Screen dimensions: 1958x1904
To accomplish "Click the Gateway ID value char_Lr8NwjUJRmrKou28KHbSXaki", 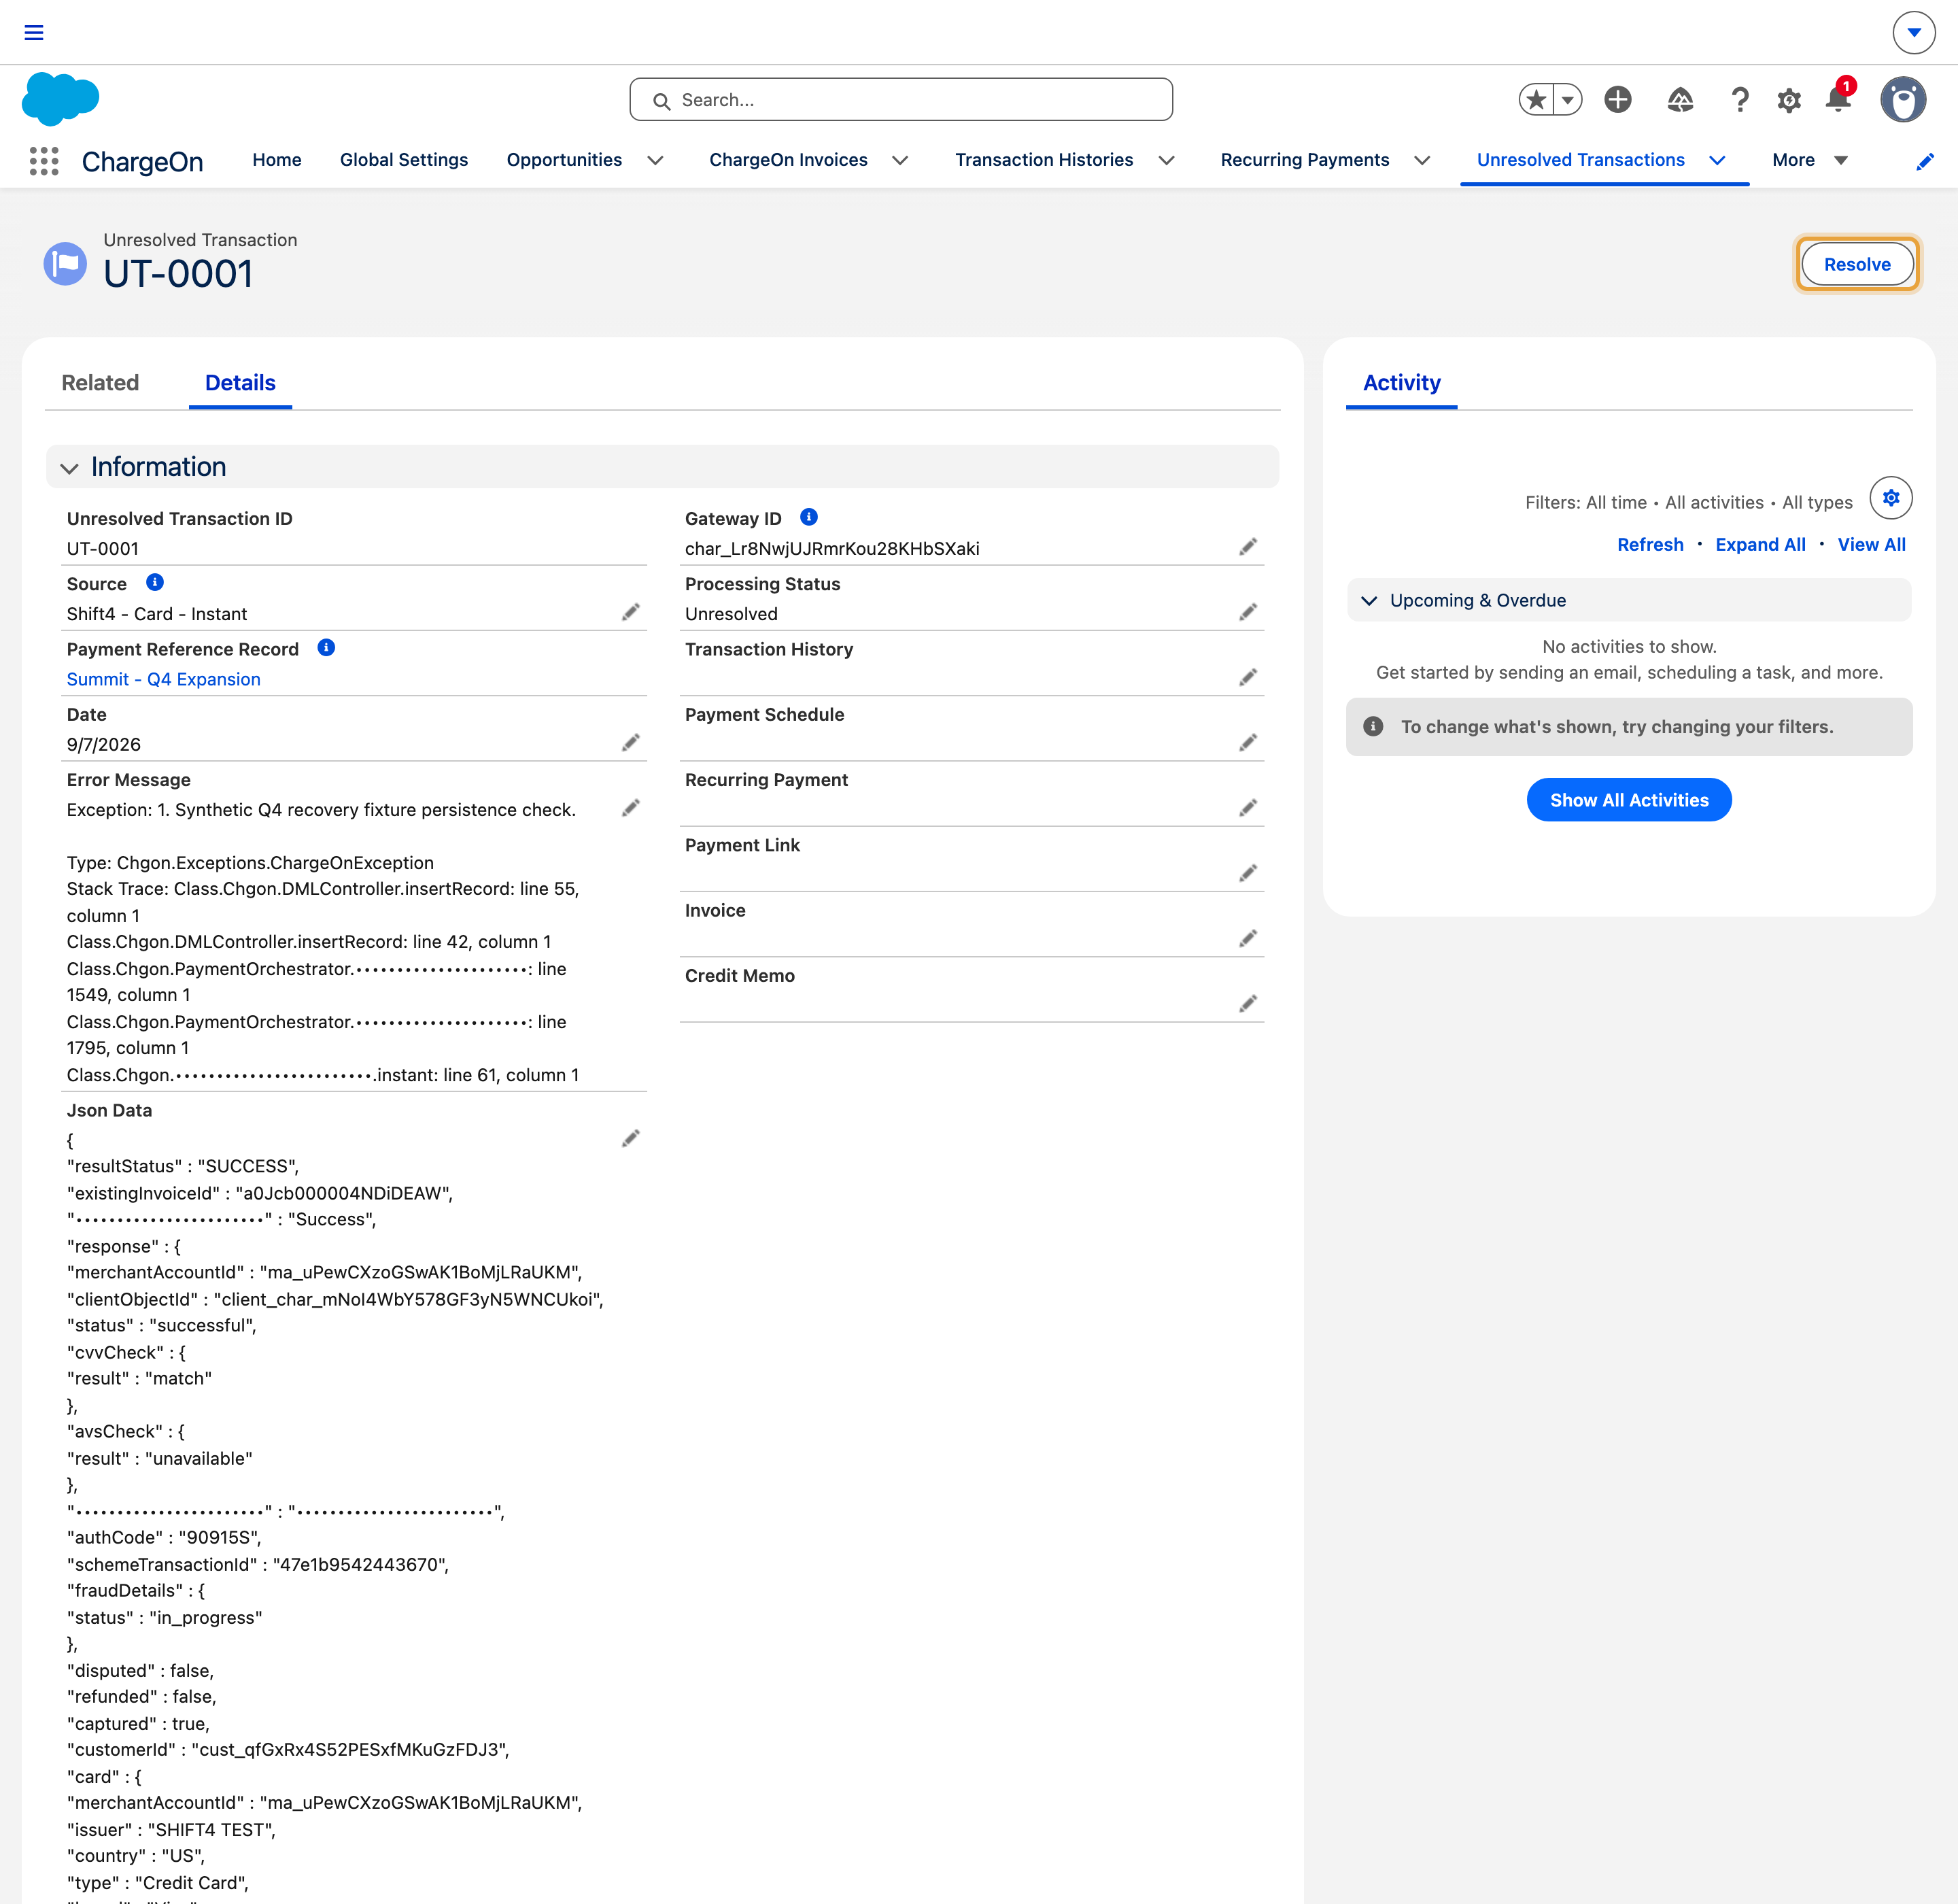I will coord(832,548).
